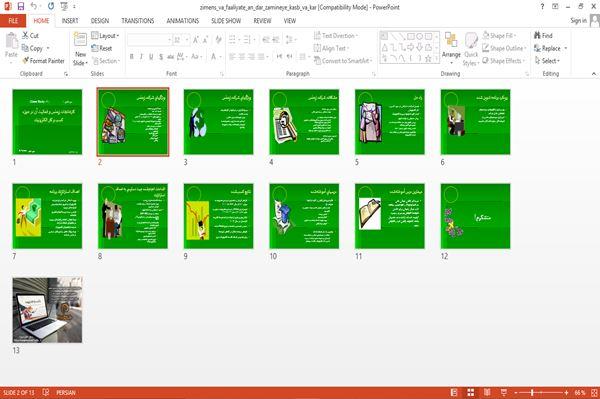
Task: Open the Arrange tool
Action: point(451,47)
